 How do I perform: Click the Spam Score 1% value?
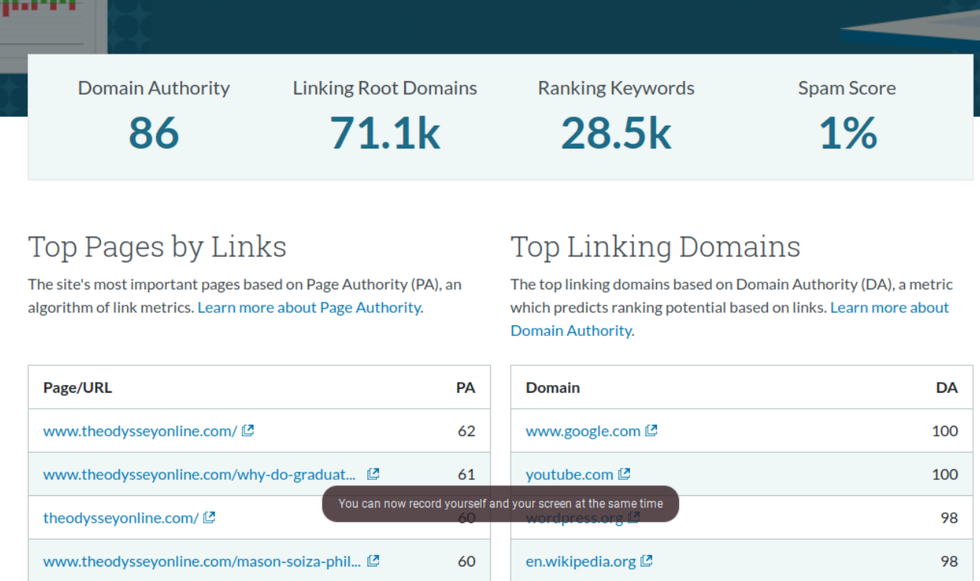pos(847,134)
